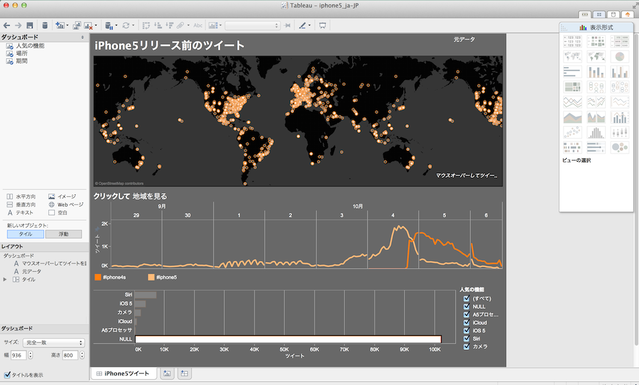
Task: Click the highlight pen icon in toolbar
Action: click(302, 25)
